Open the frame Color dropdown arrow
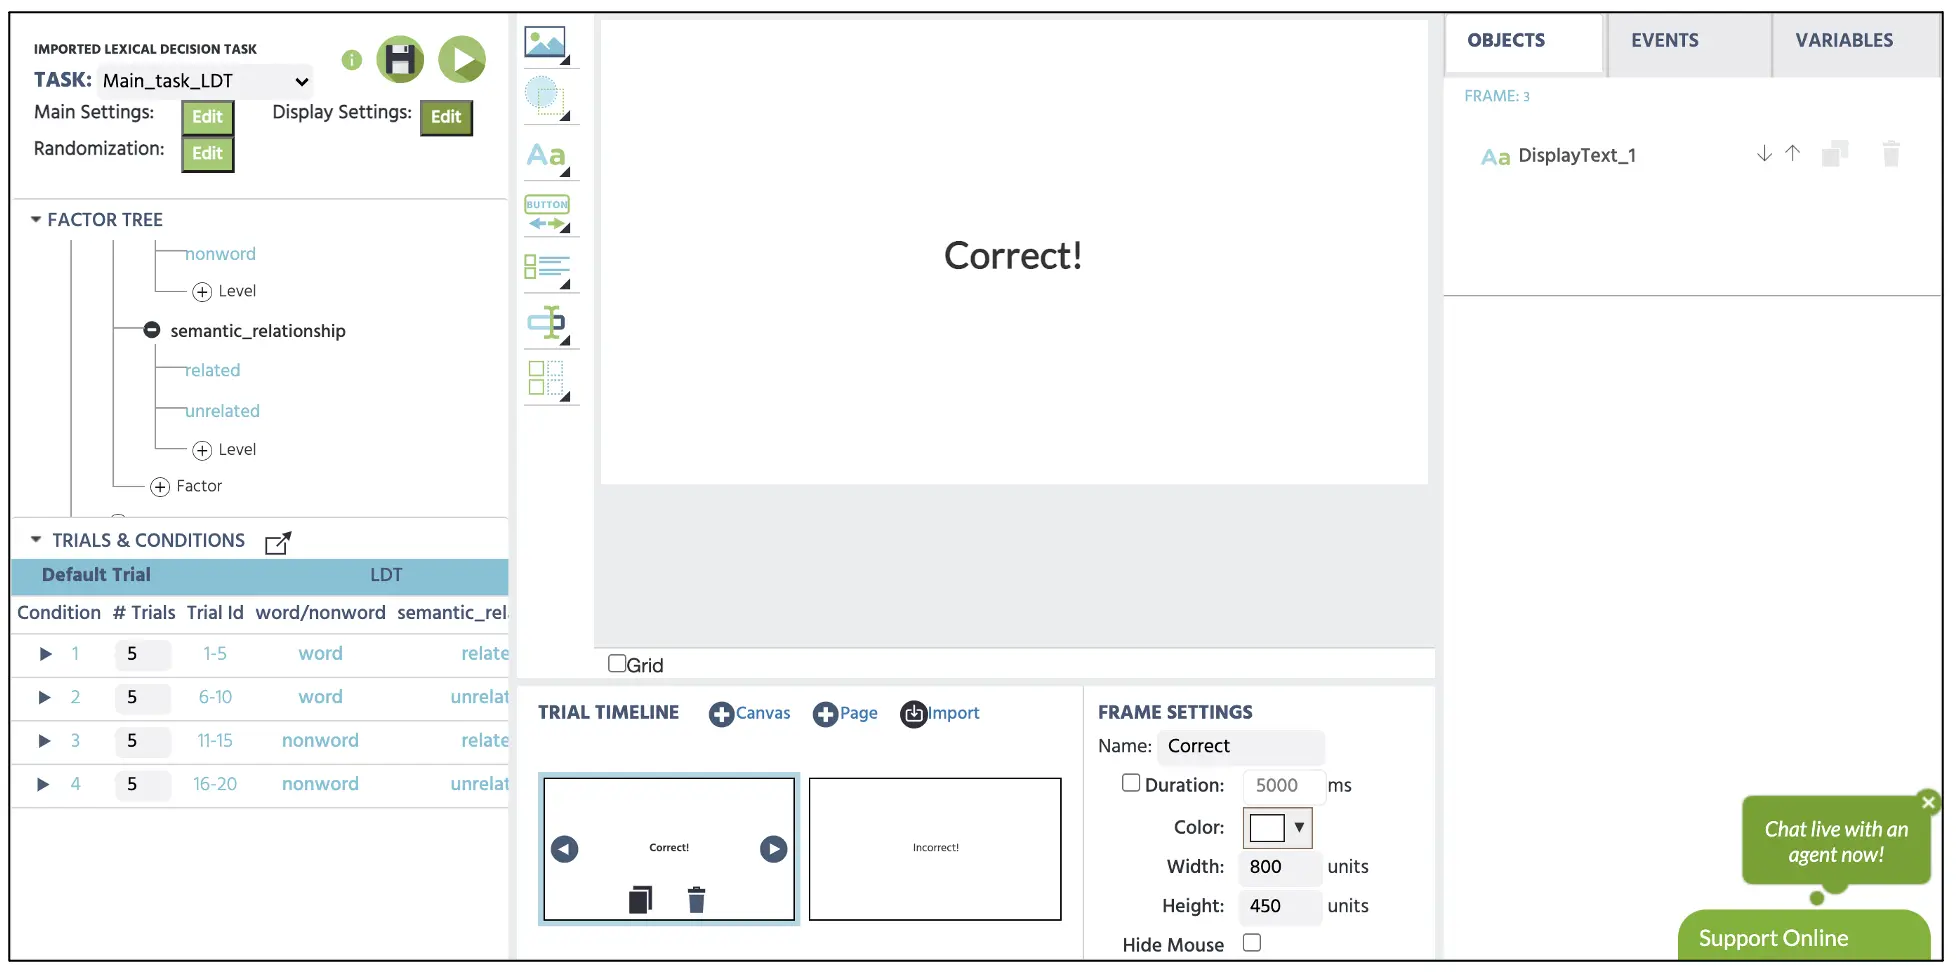The height and width of the screenshot is (972, 1958). (1299, 828)
